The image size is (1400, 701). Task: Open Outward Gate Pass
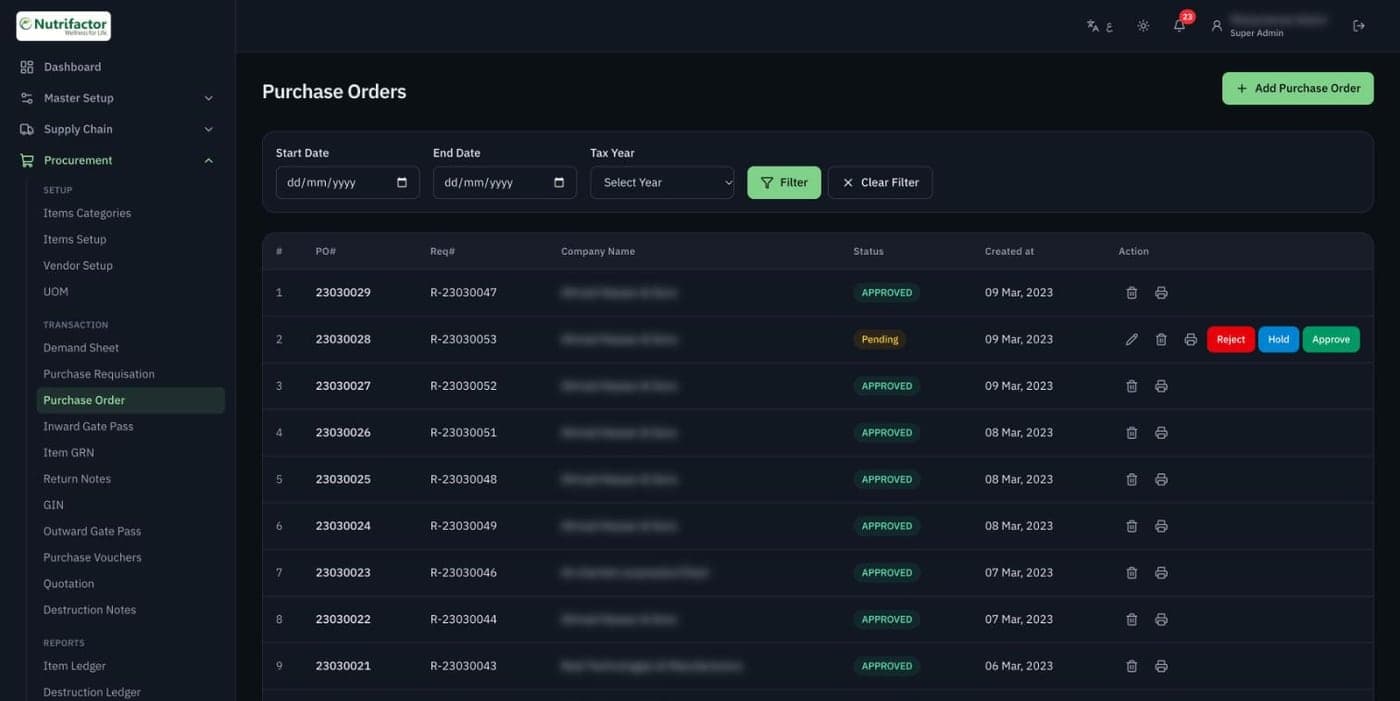point(92,531)
